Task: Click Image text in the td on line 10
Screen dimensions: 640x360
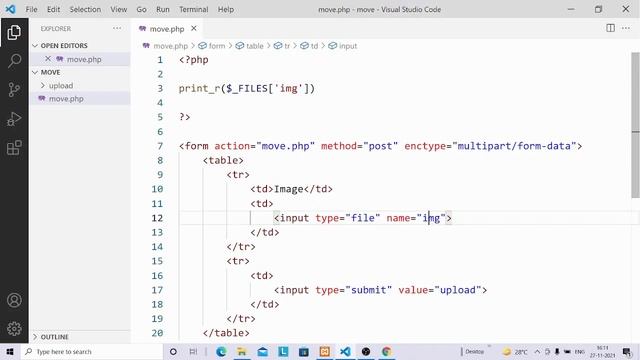Action: click(289, 189)
